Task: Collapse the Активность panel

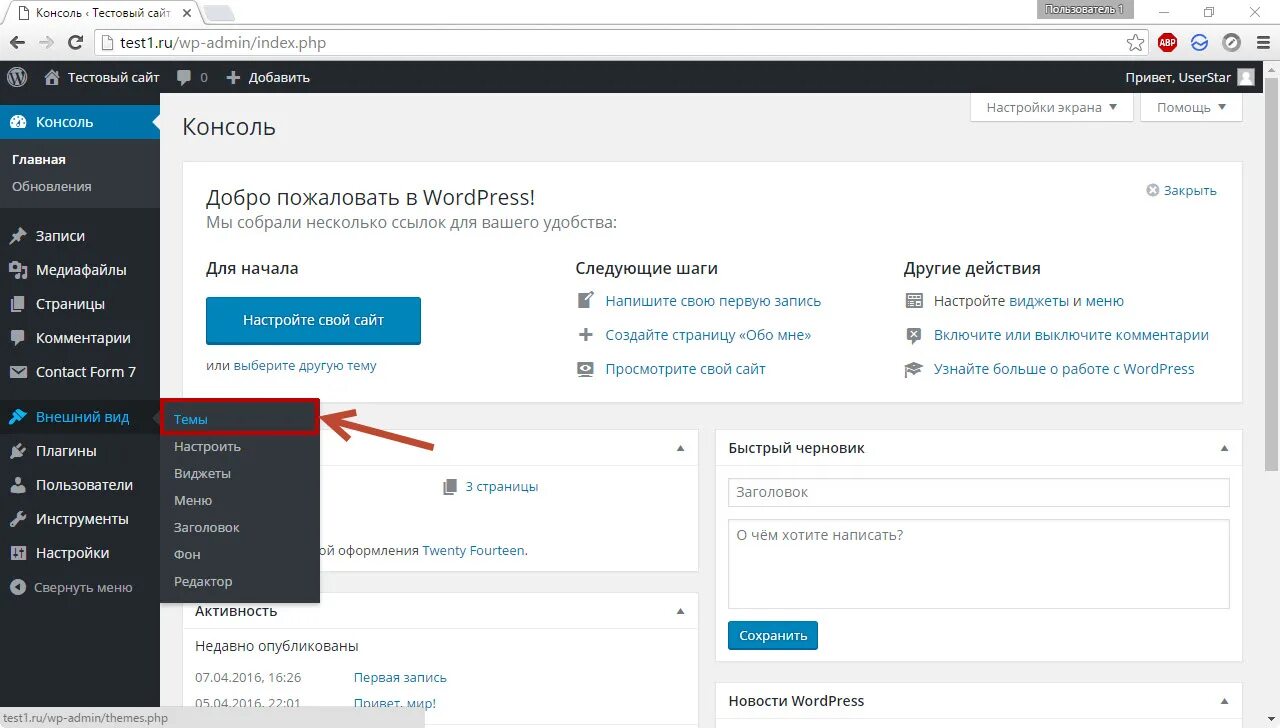Action: (x=681, y=611)
